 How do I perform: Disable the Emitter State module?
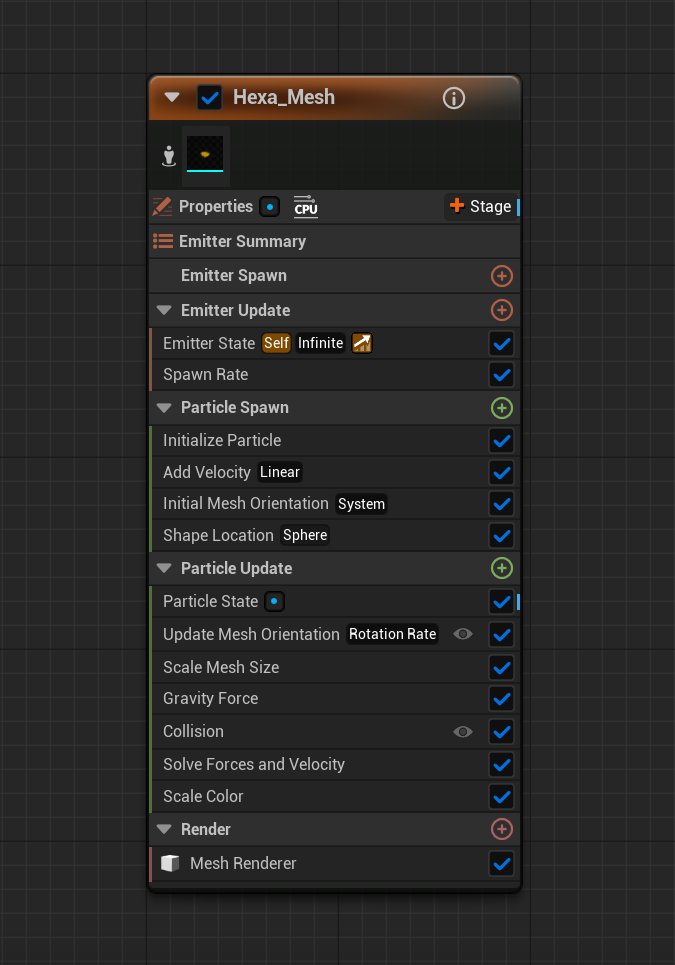pos(501,343)
